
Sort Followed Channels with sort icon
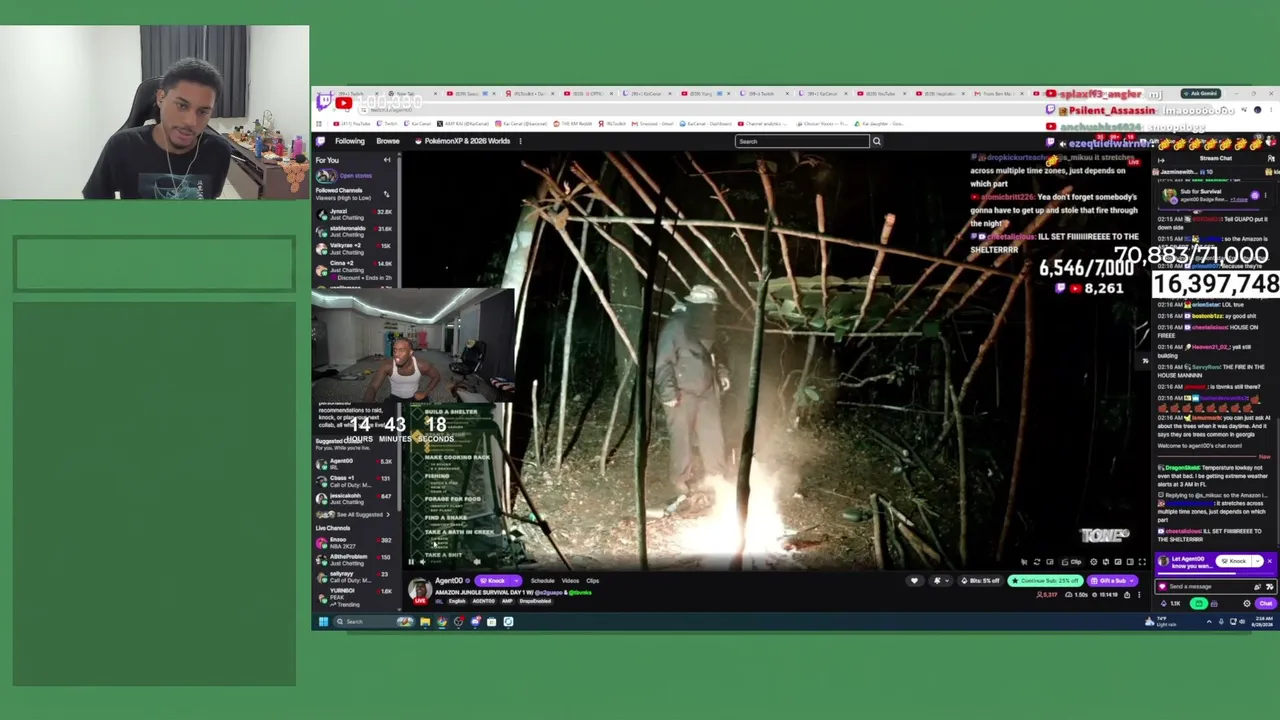[387, 193]
